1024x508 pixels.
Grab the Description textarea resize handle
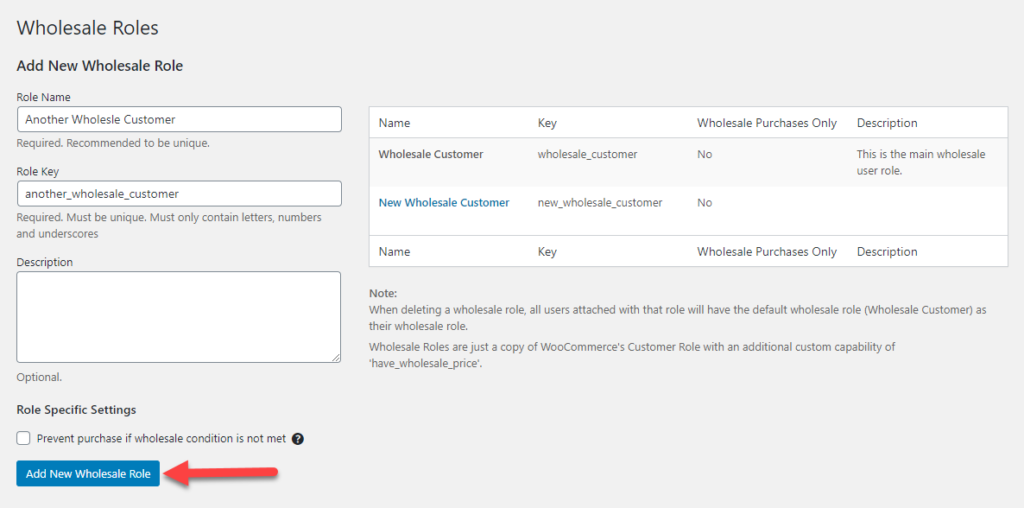point(336,357)
